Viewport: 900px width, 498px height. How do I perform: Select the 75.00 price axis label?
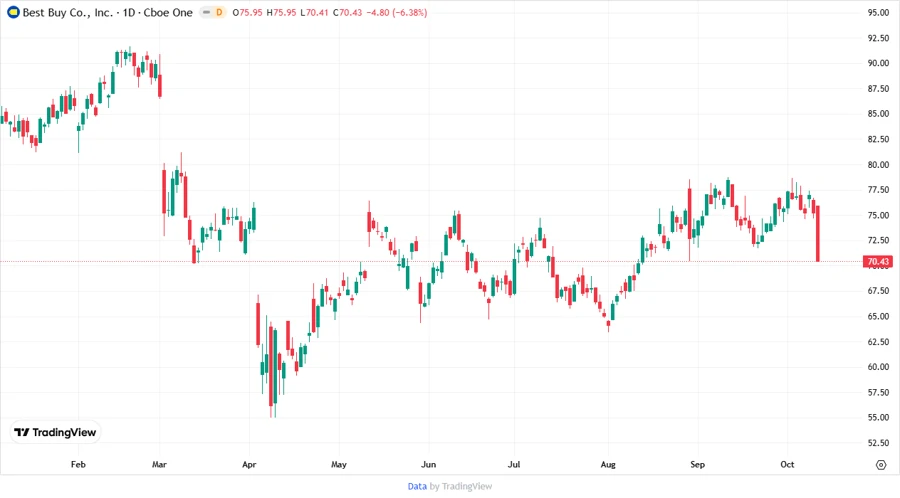point(878,215)
